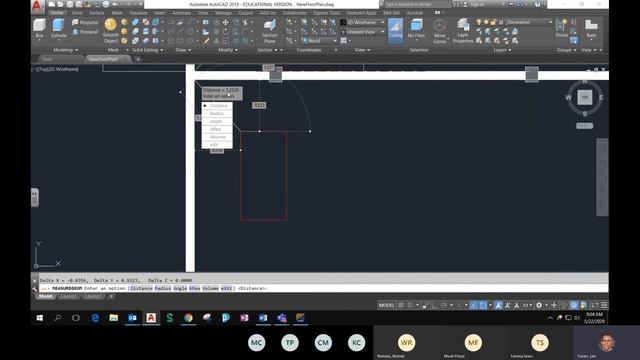Click the Smooth Object mesh tool
This screenshot has height=360, width=640.
coord(110,31)
